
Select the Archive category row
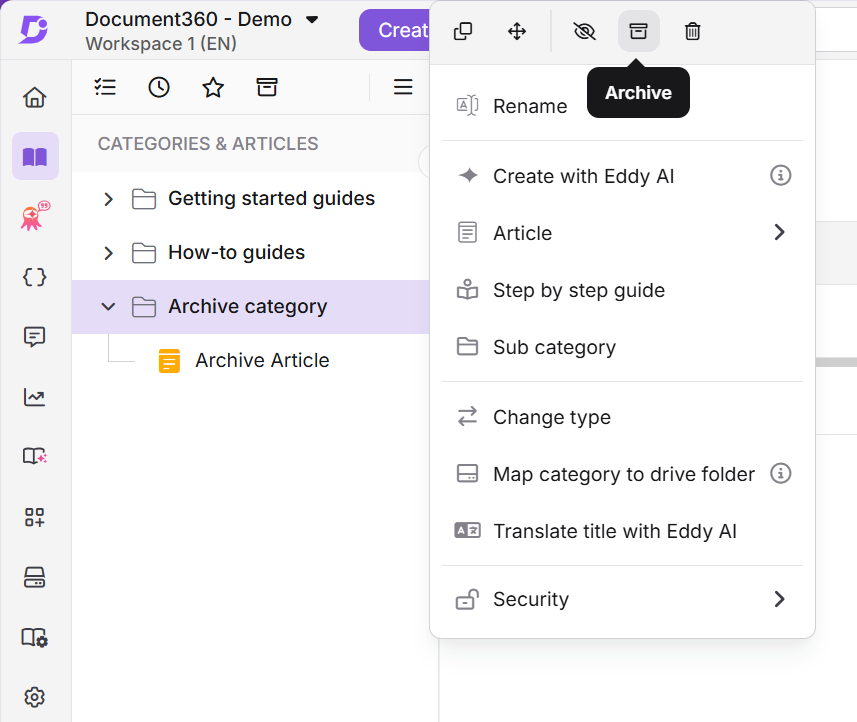250,307
